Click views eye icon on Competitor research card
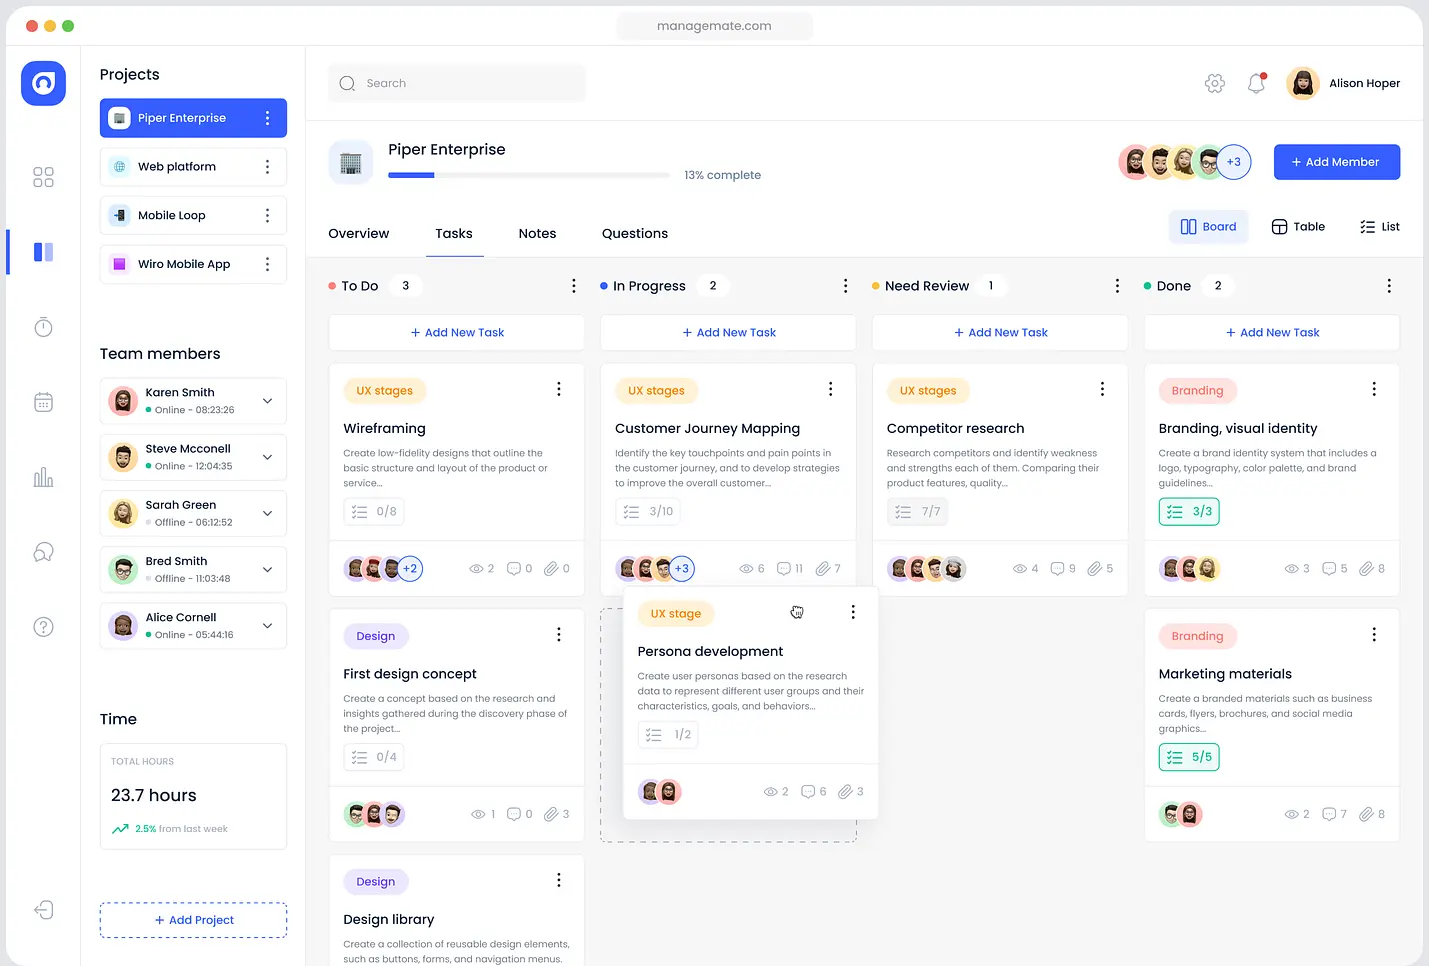Viewport: 1429px width, 966px height. (x=1020, y=569)
